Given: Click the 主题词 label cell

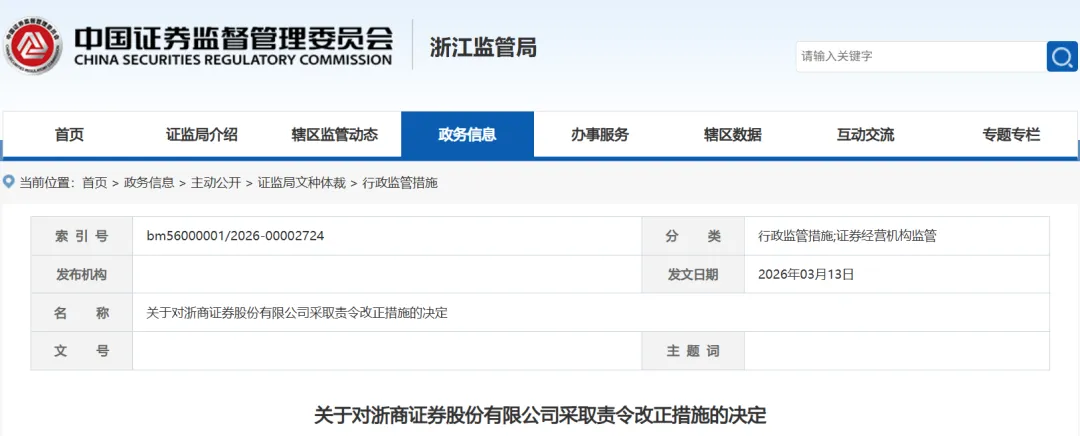Looking at the screenshot, I should 693,351.
